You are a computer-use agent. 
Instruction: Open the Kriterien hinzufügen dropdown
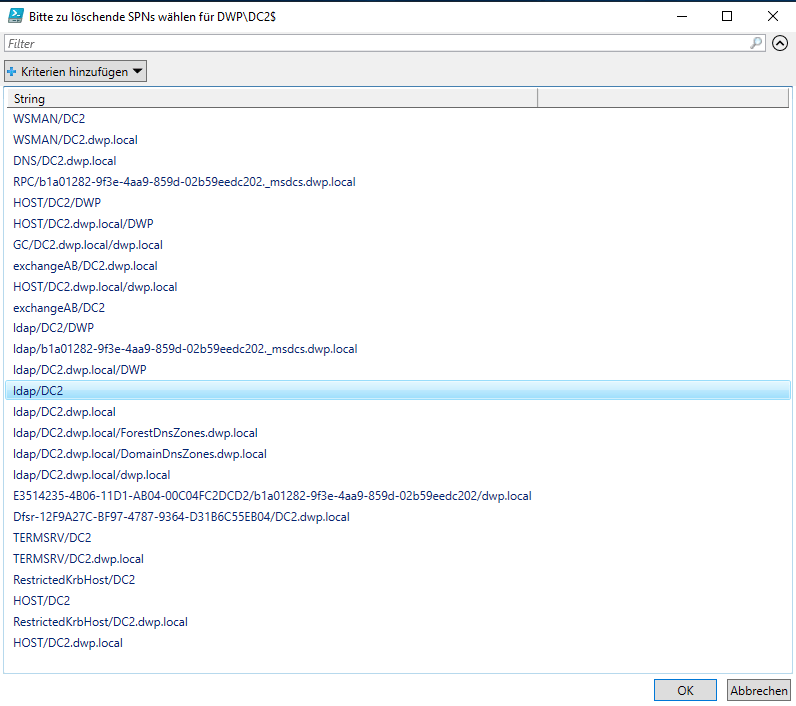click(x=76, y=72)
